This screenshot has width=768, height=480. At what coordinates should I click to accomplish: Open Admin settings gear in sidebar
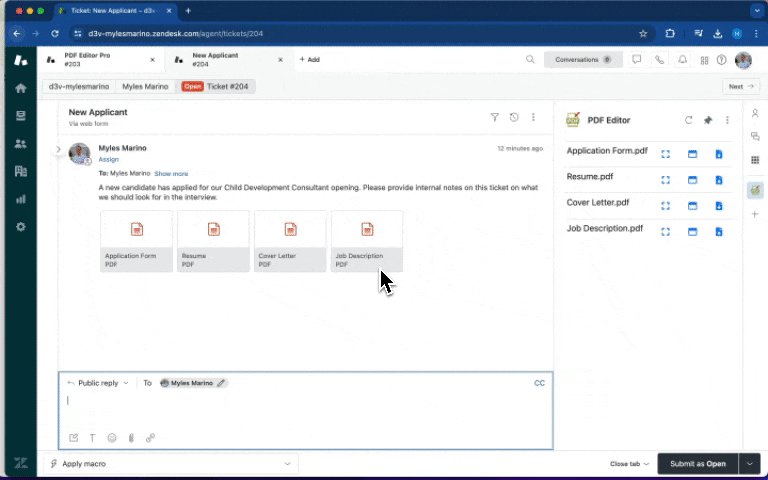pos(20,227)
